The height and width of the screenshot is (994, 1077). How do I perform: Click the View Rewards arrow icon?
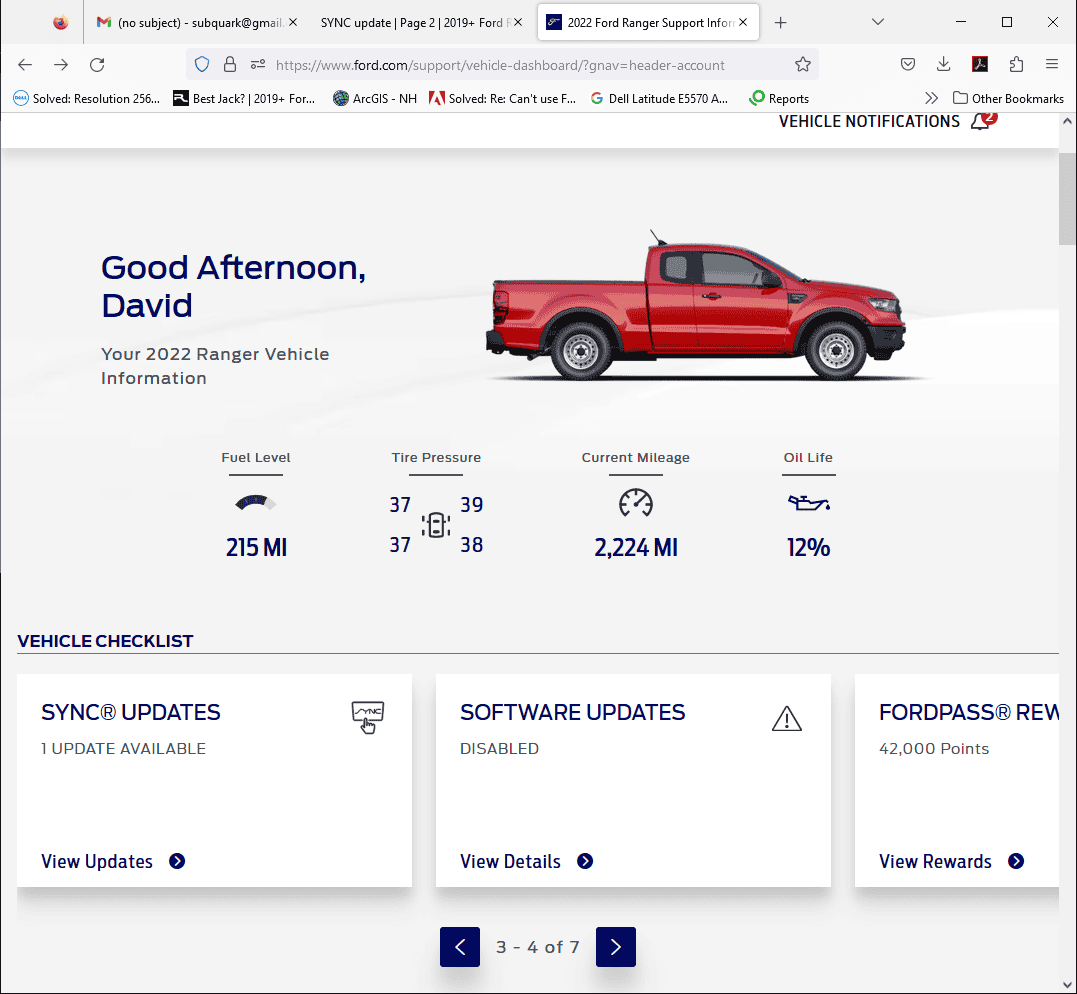pos(1016,861)
